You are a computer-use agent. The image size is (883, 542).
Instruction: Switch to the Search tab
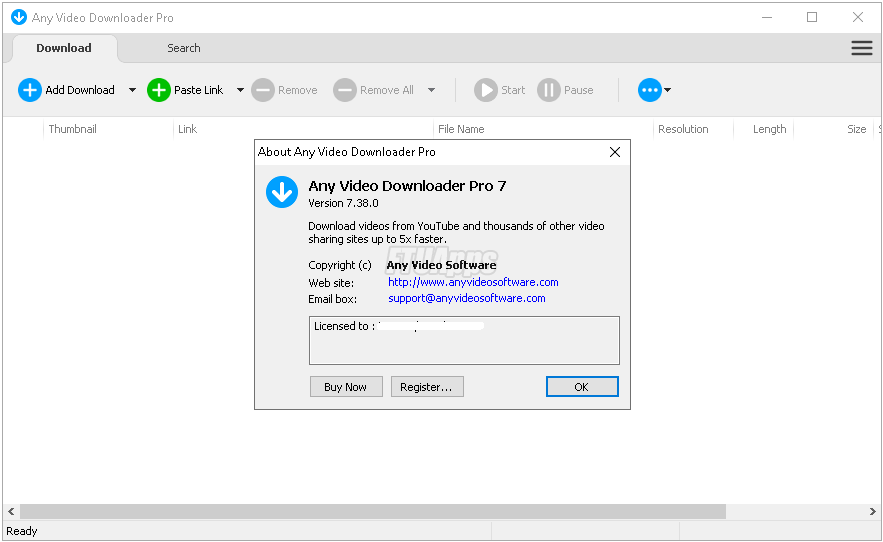pyautogui.click(x=184, y=48)
